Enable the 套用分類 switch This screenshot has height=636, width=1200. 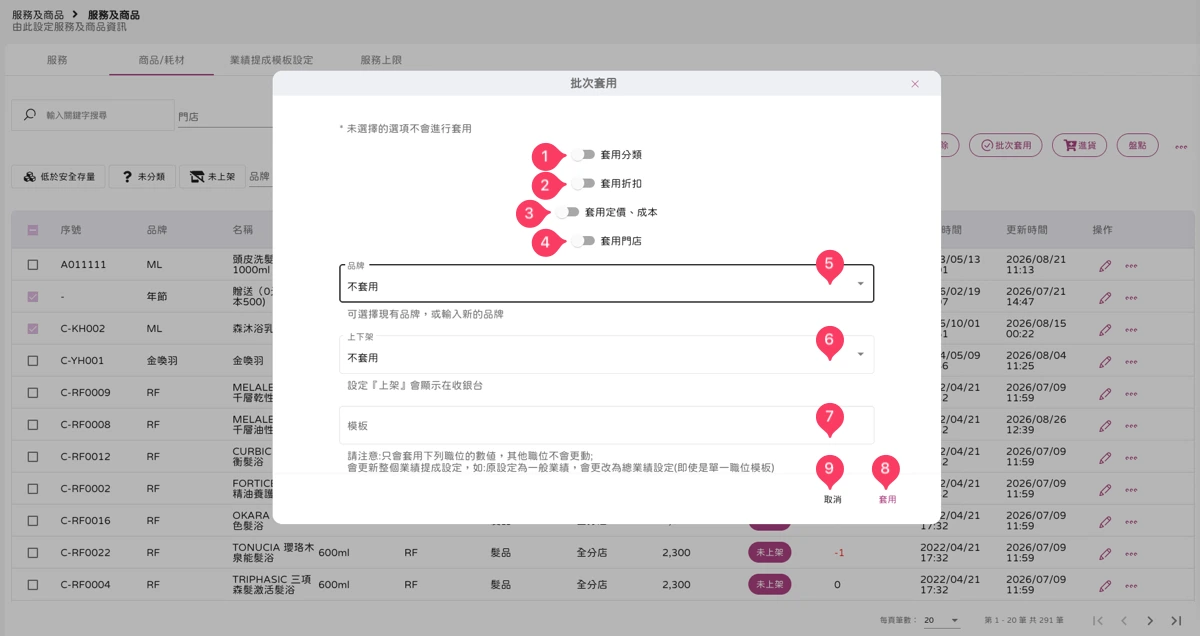(x=584, y=155)
